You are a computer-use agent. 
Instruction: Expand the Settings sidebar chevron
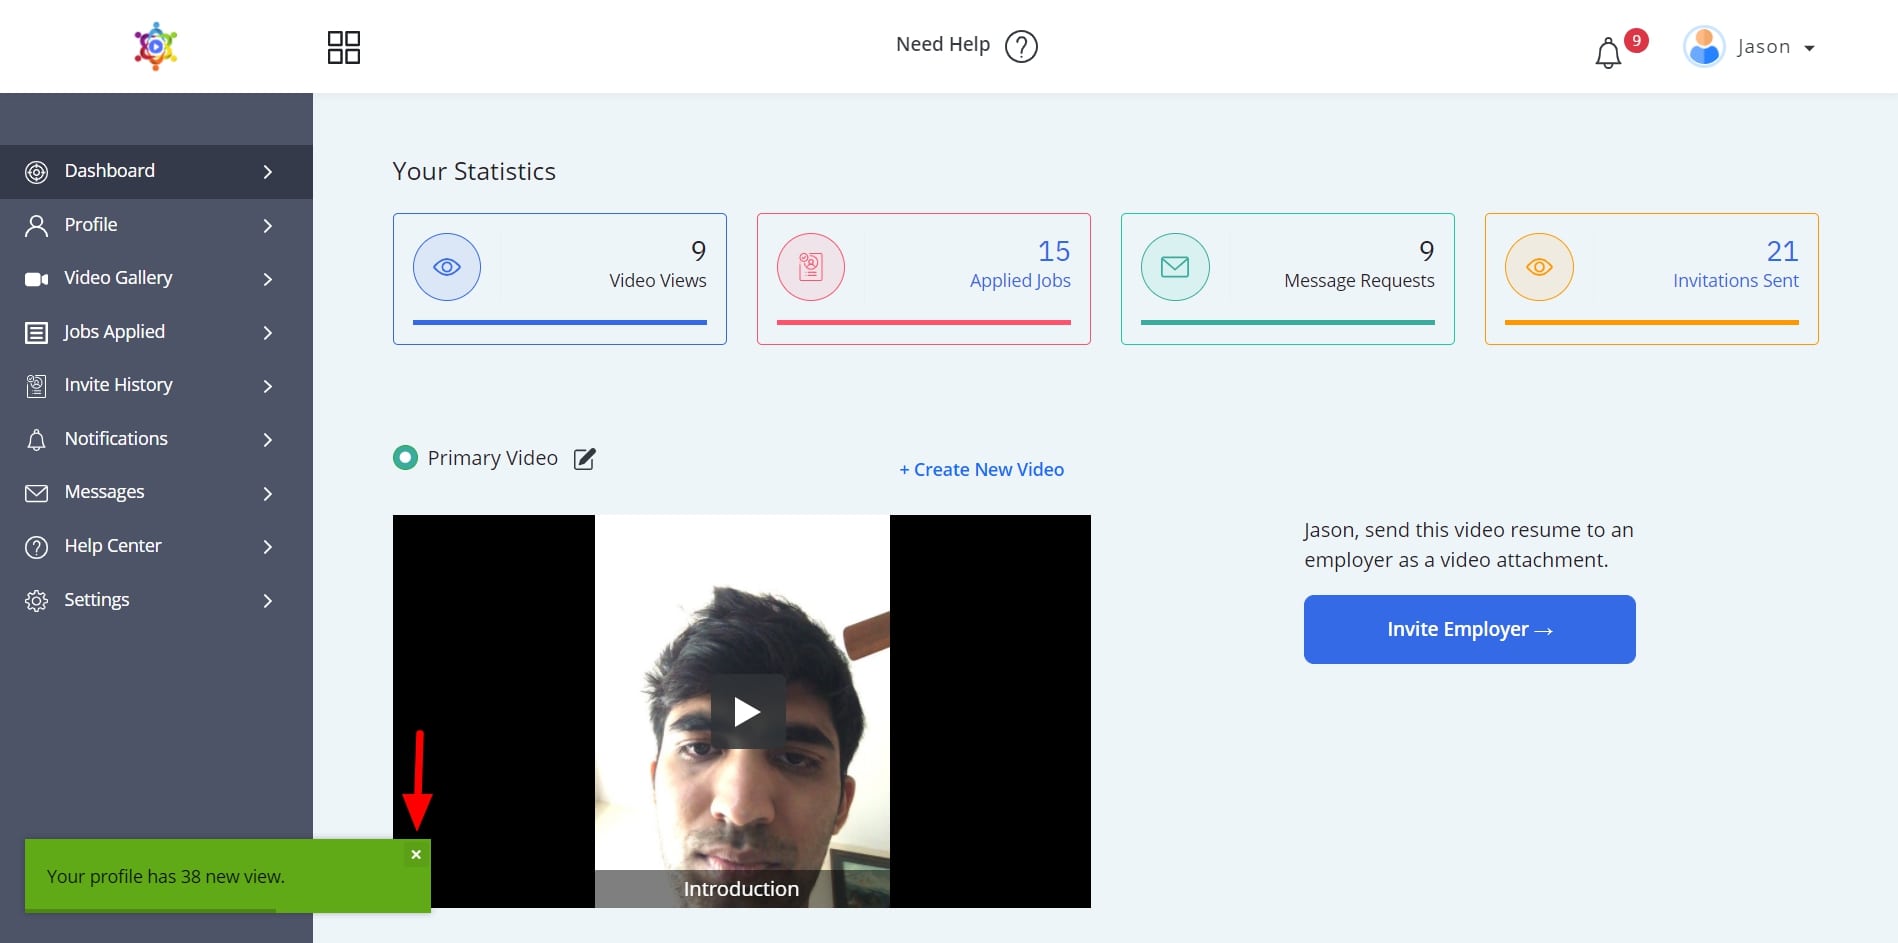pyautogui.click(x=267, y=601)
